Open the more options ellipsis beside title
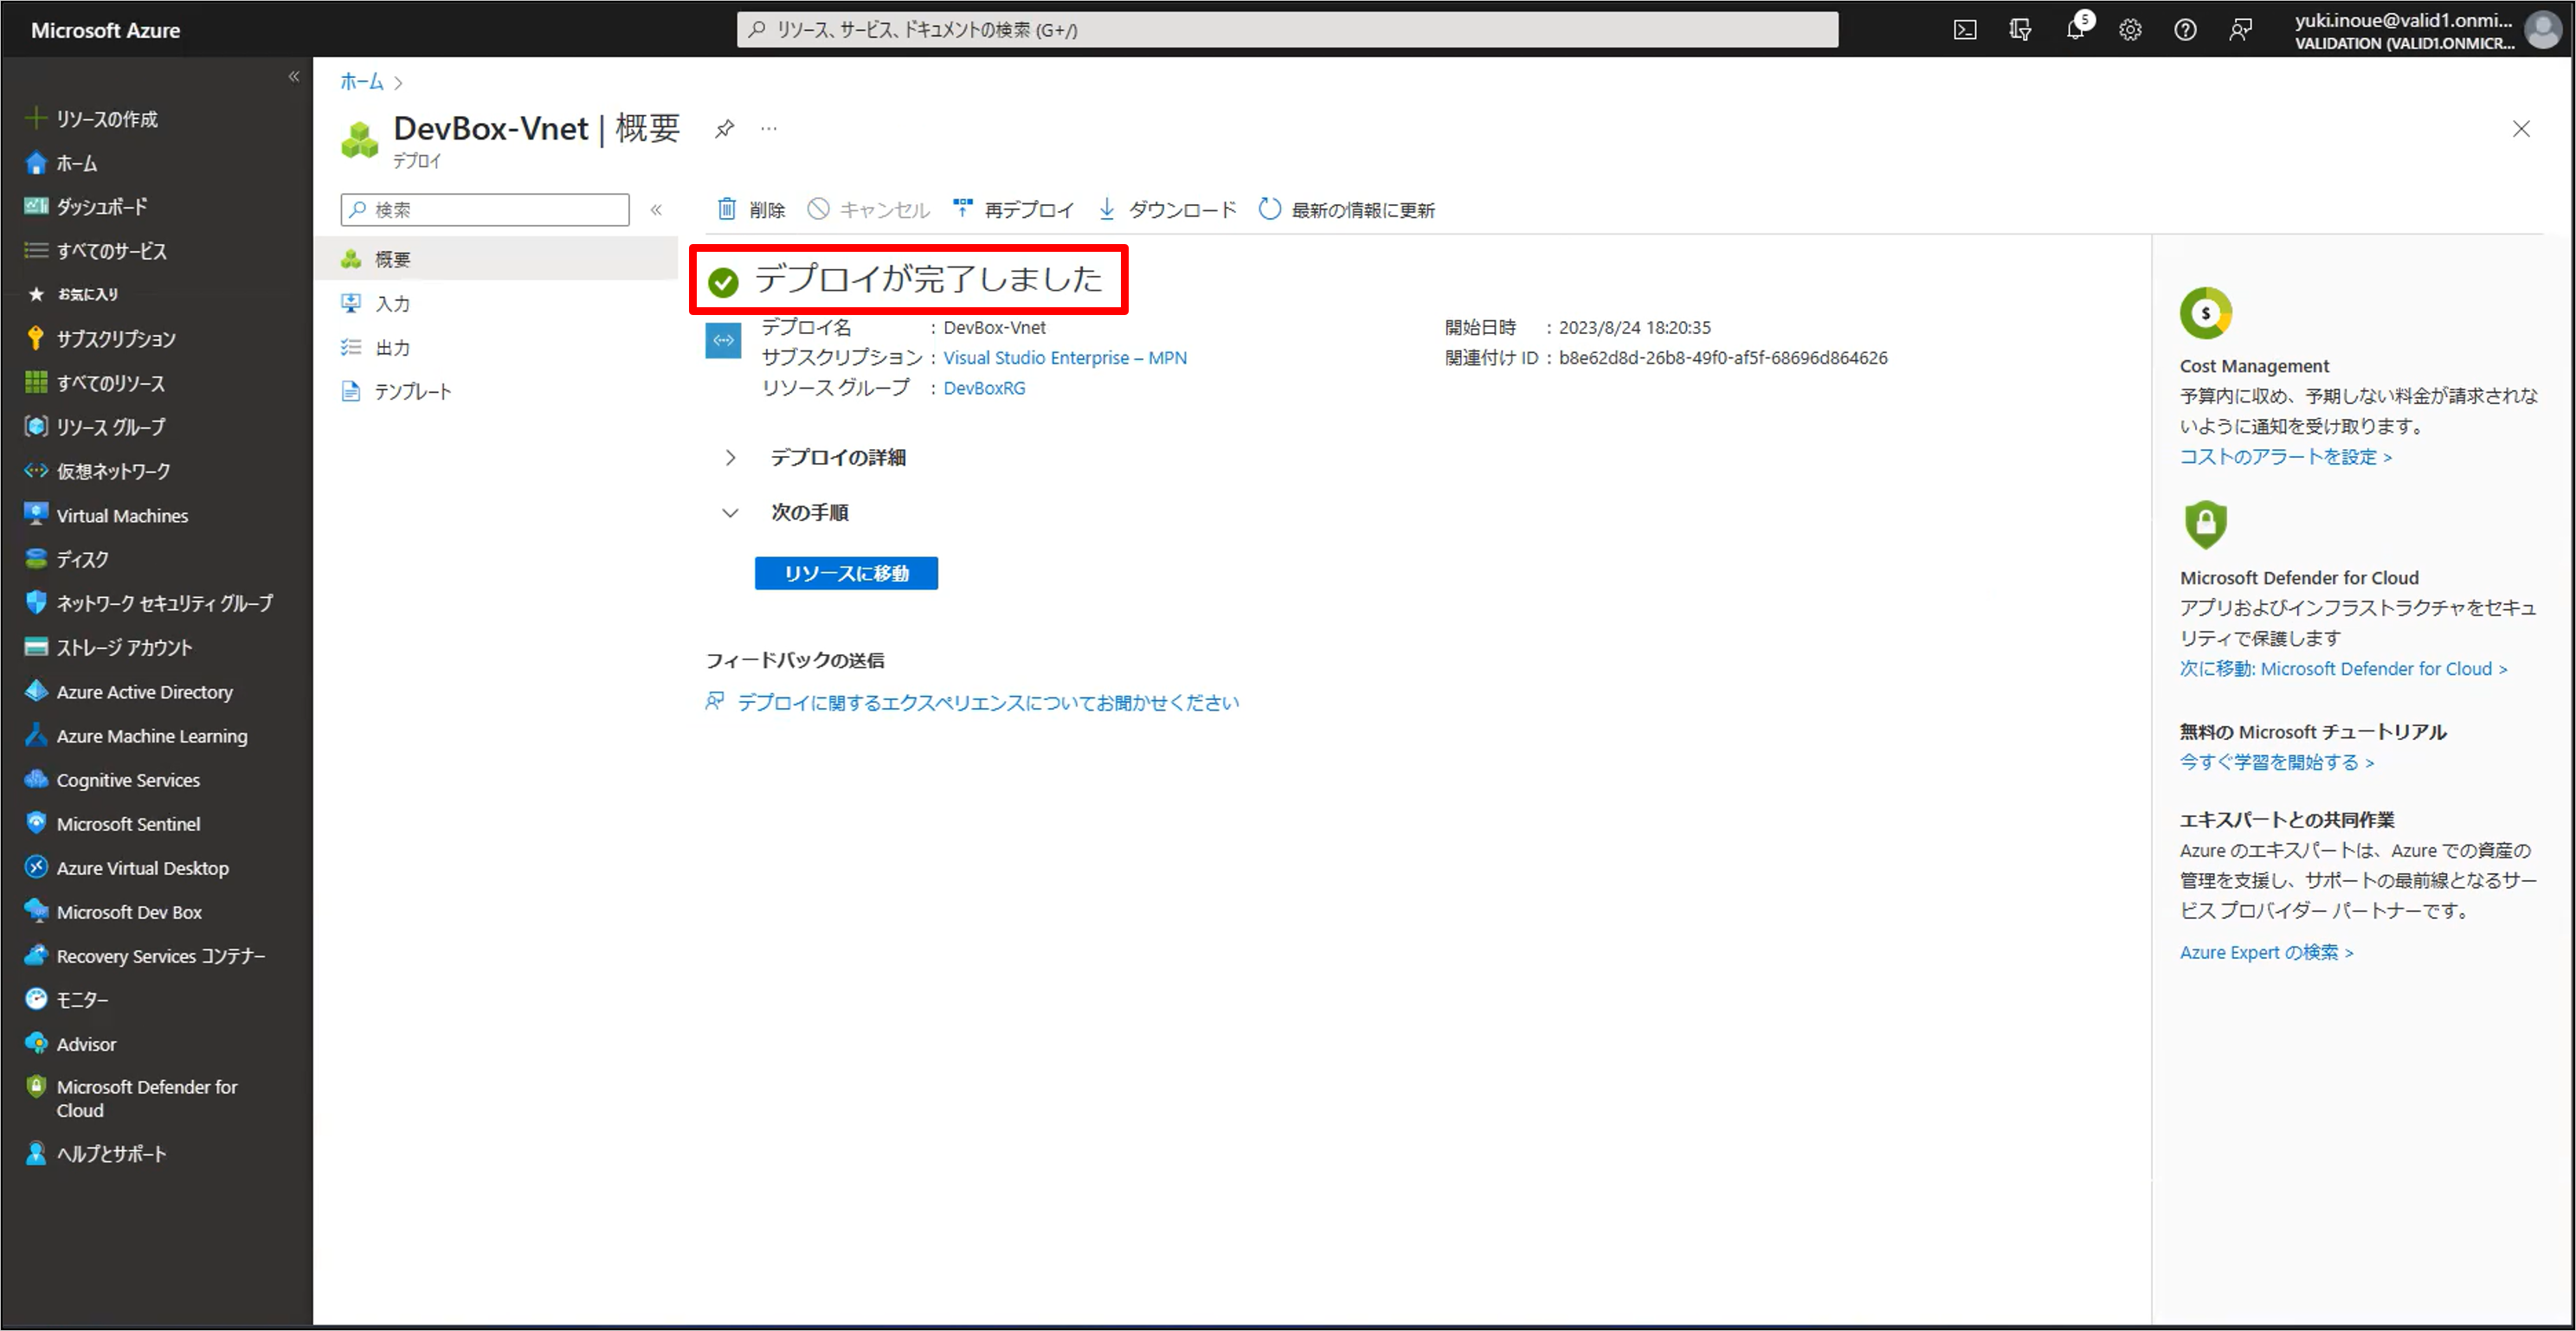Image resolution: width=2576 pixels, height=1331 pixels. (768, 128)
